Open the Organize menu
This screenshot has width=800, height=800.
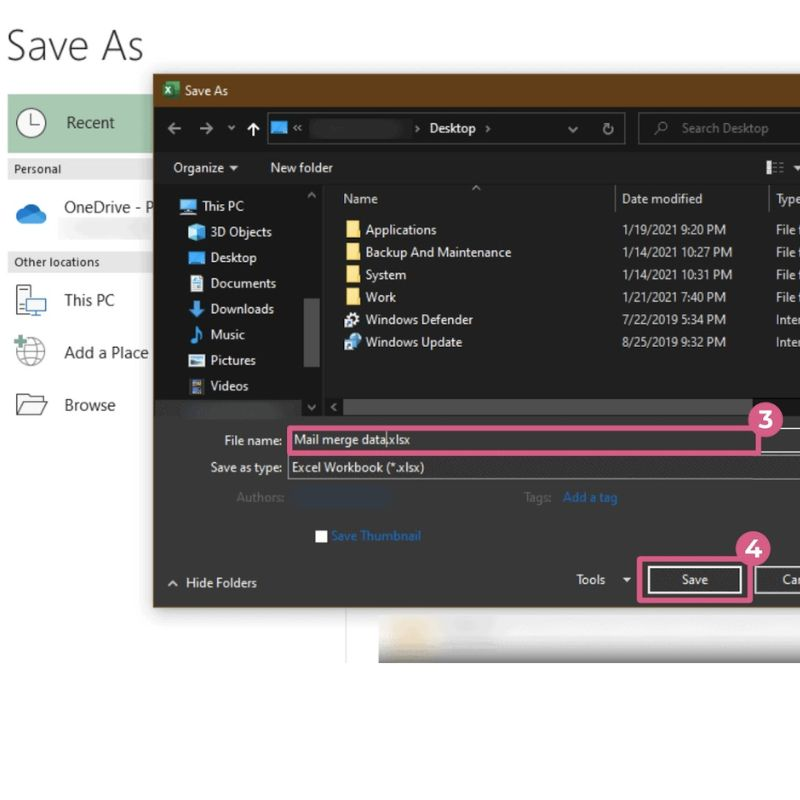(x=205, y=168)
